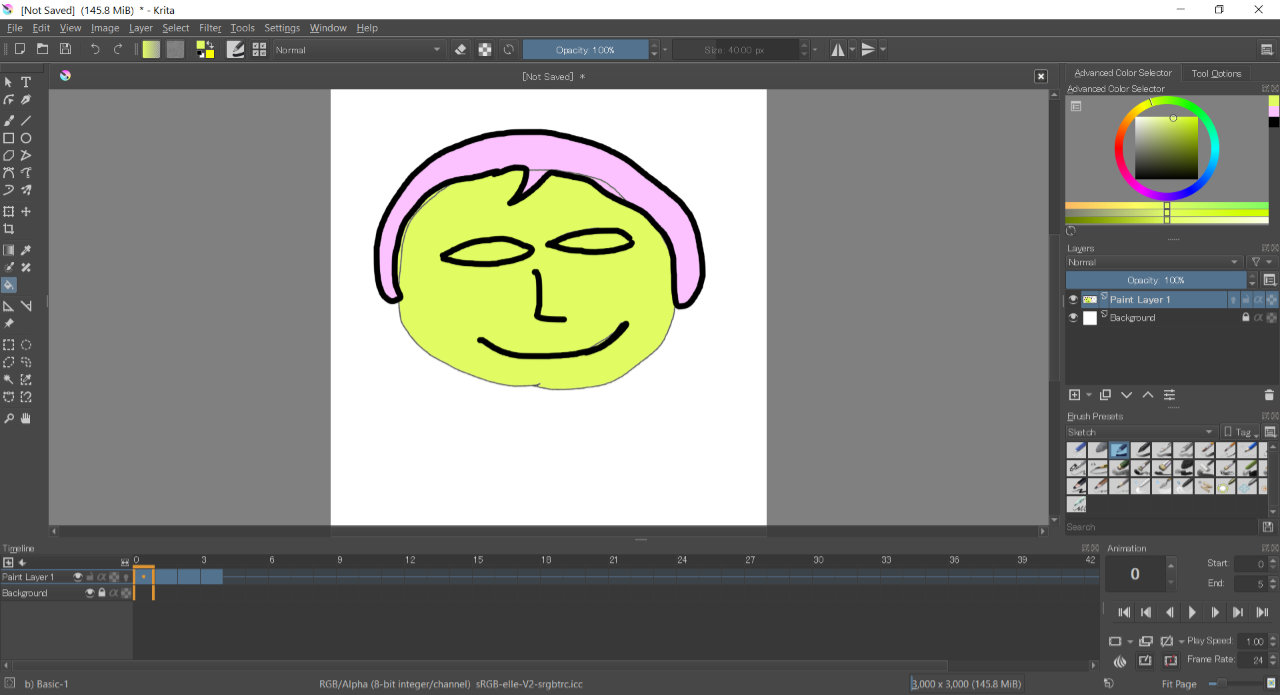Screen dimensions: 1280x695
Task: Toggle Background layer visibility eye
Action: pyautogui.click(x=1073, y=318)
